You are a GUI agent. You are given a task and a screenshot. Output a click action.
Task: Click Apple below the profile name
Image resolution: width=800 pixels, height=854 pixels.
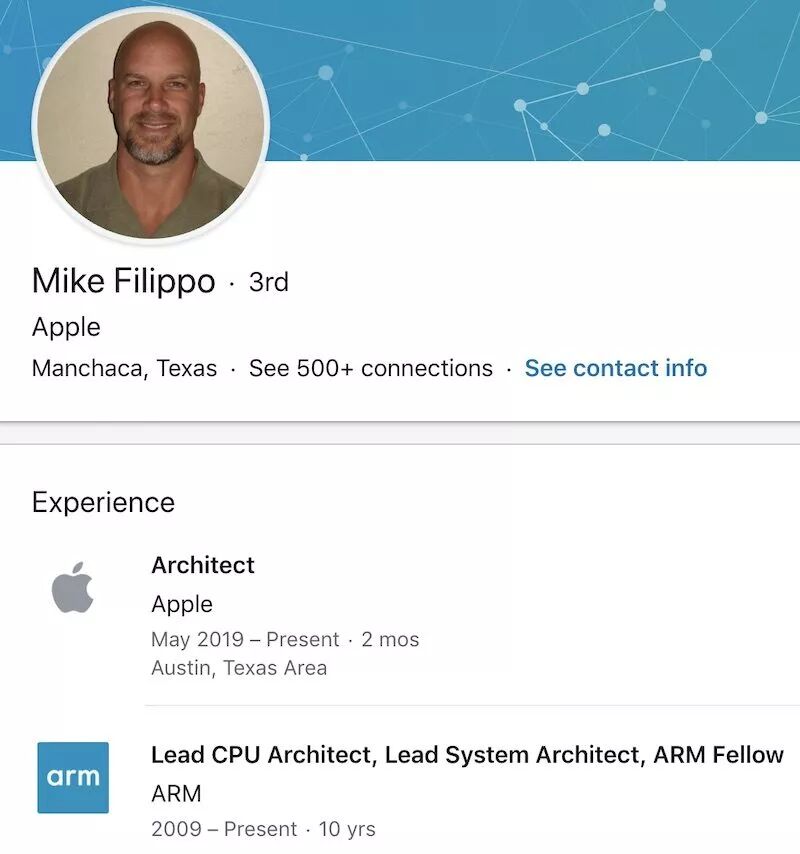tap(64, 327)
